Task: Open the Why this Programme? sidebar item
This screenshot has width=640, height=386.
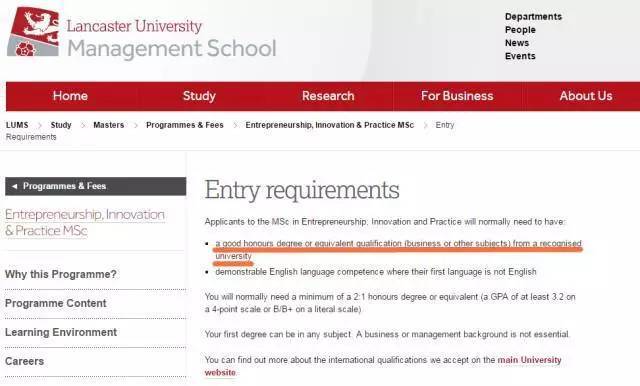Action: click(x=61, y=274)
